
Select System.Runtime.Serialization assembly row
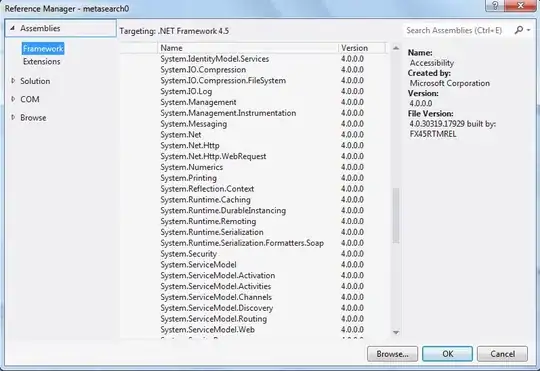click(255, 232)
